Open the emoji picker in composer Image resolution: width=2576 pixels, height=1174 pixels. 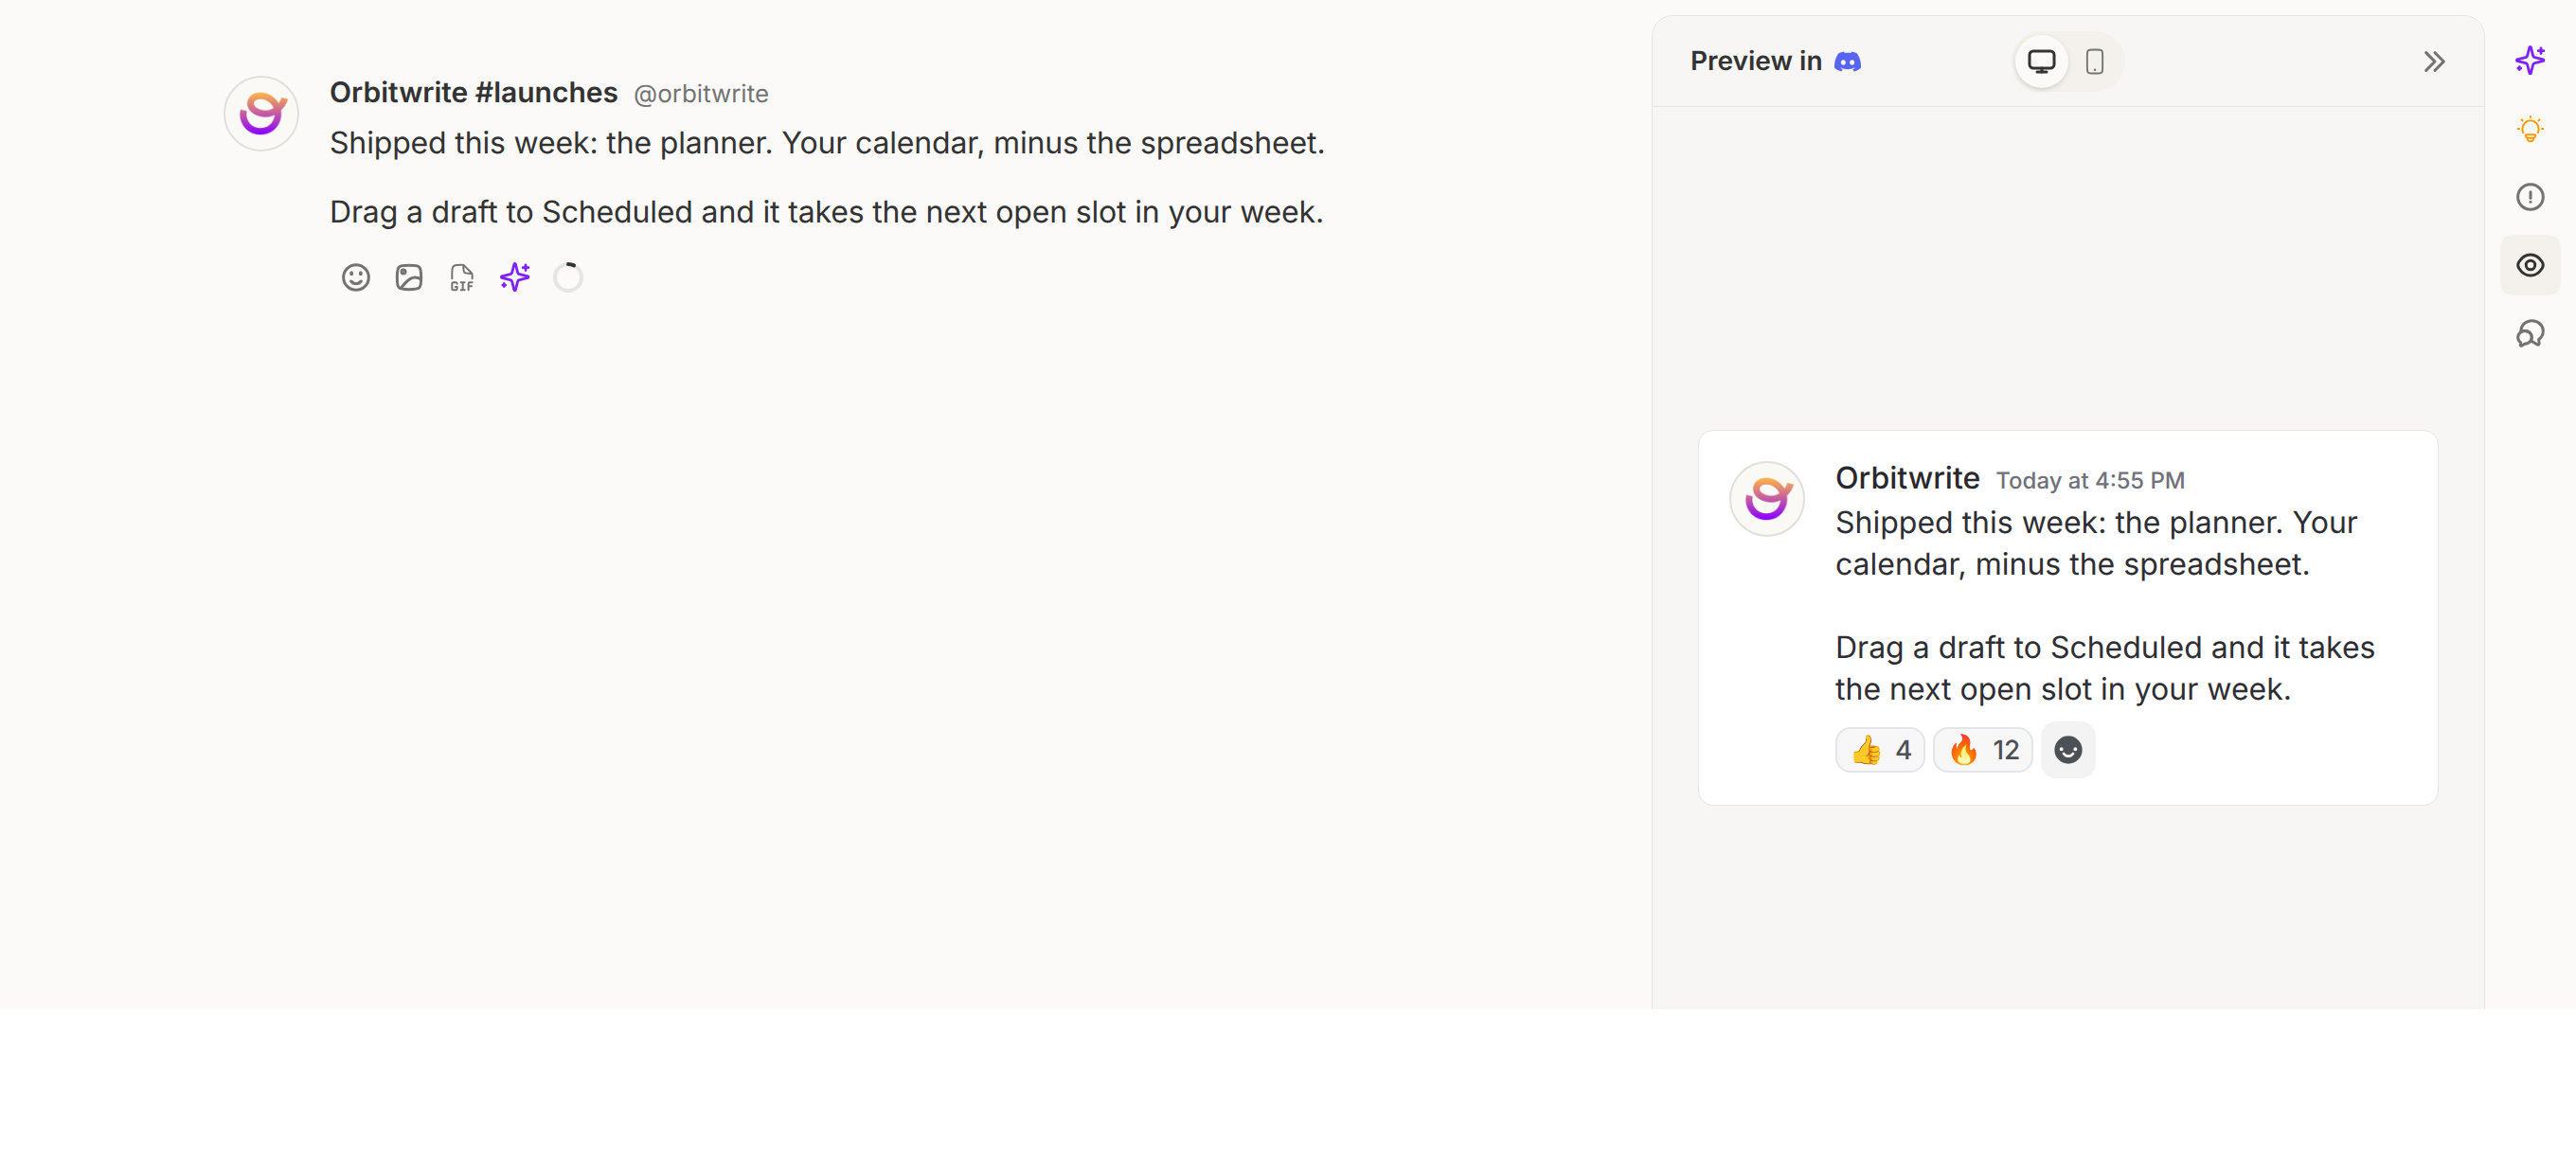click(356, 277)
